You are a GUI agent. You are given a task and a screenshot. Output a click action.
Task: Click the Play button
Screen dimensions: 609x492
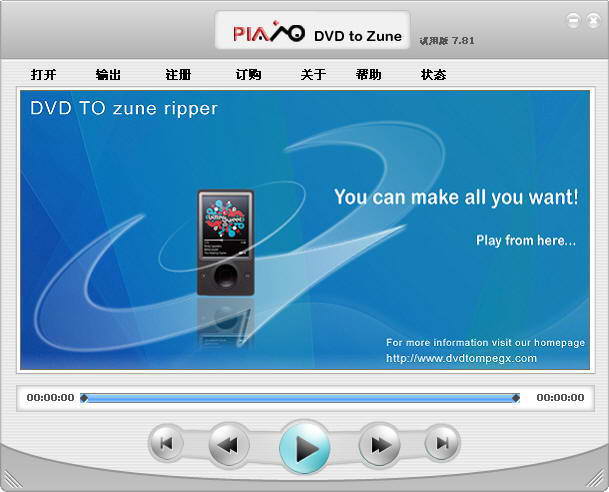[x=305, y=447]
